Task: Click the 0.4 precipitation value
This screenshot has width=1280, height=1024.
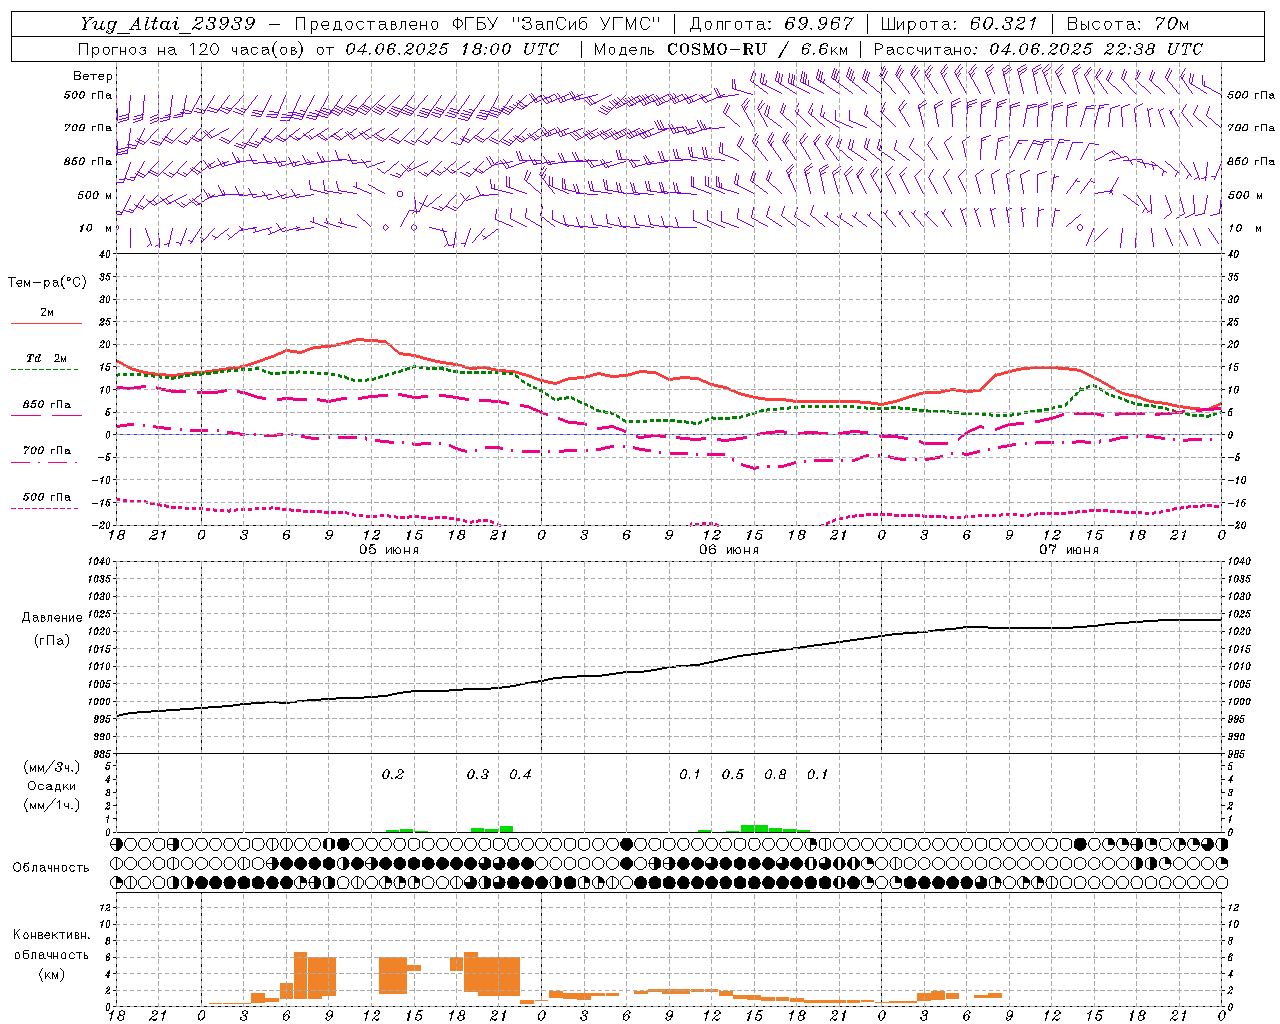Action: (520, 775)
